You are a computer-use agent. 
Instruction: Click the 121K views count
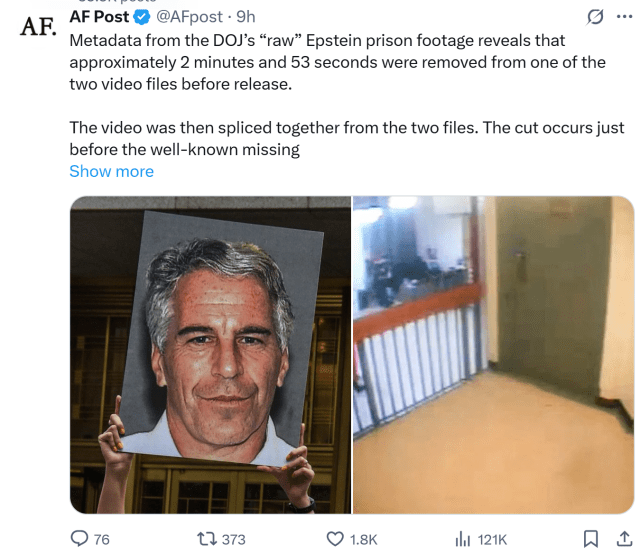coord(492,539)
